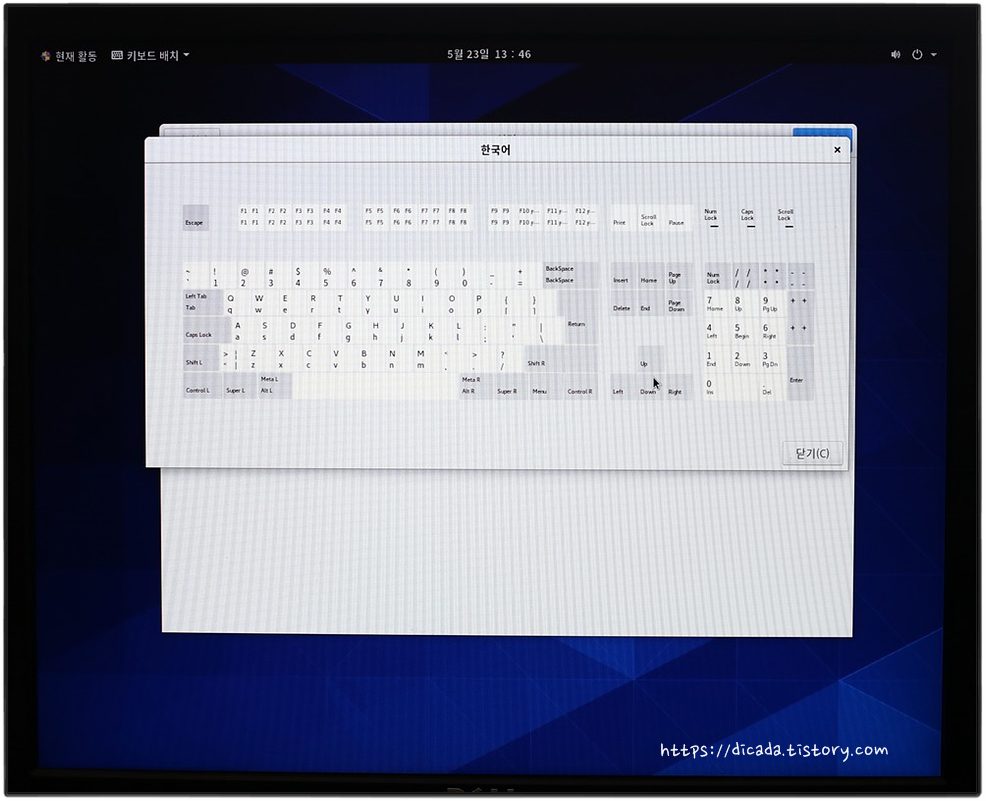Click the Page Up key
This screenshot has height=801, width=986.
click(x=678, y=275)
